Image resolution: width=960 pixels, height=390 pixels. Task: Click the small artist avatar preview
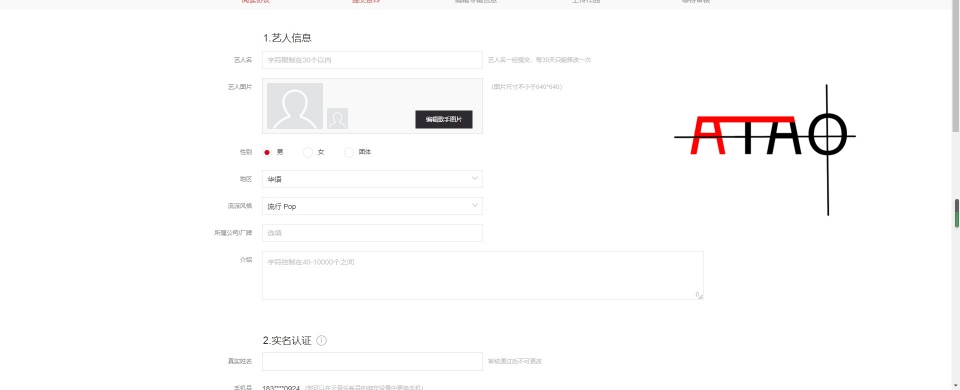coord(337,118)
